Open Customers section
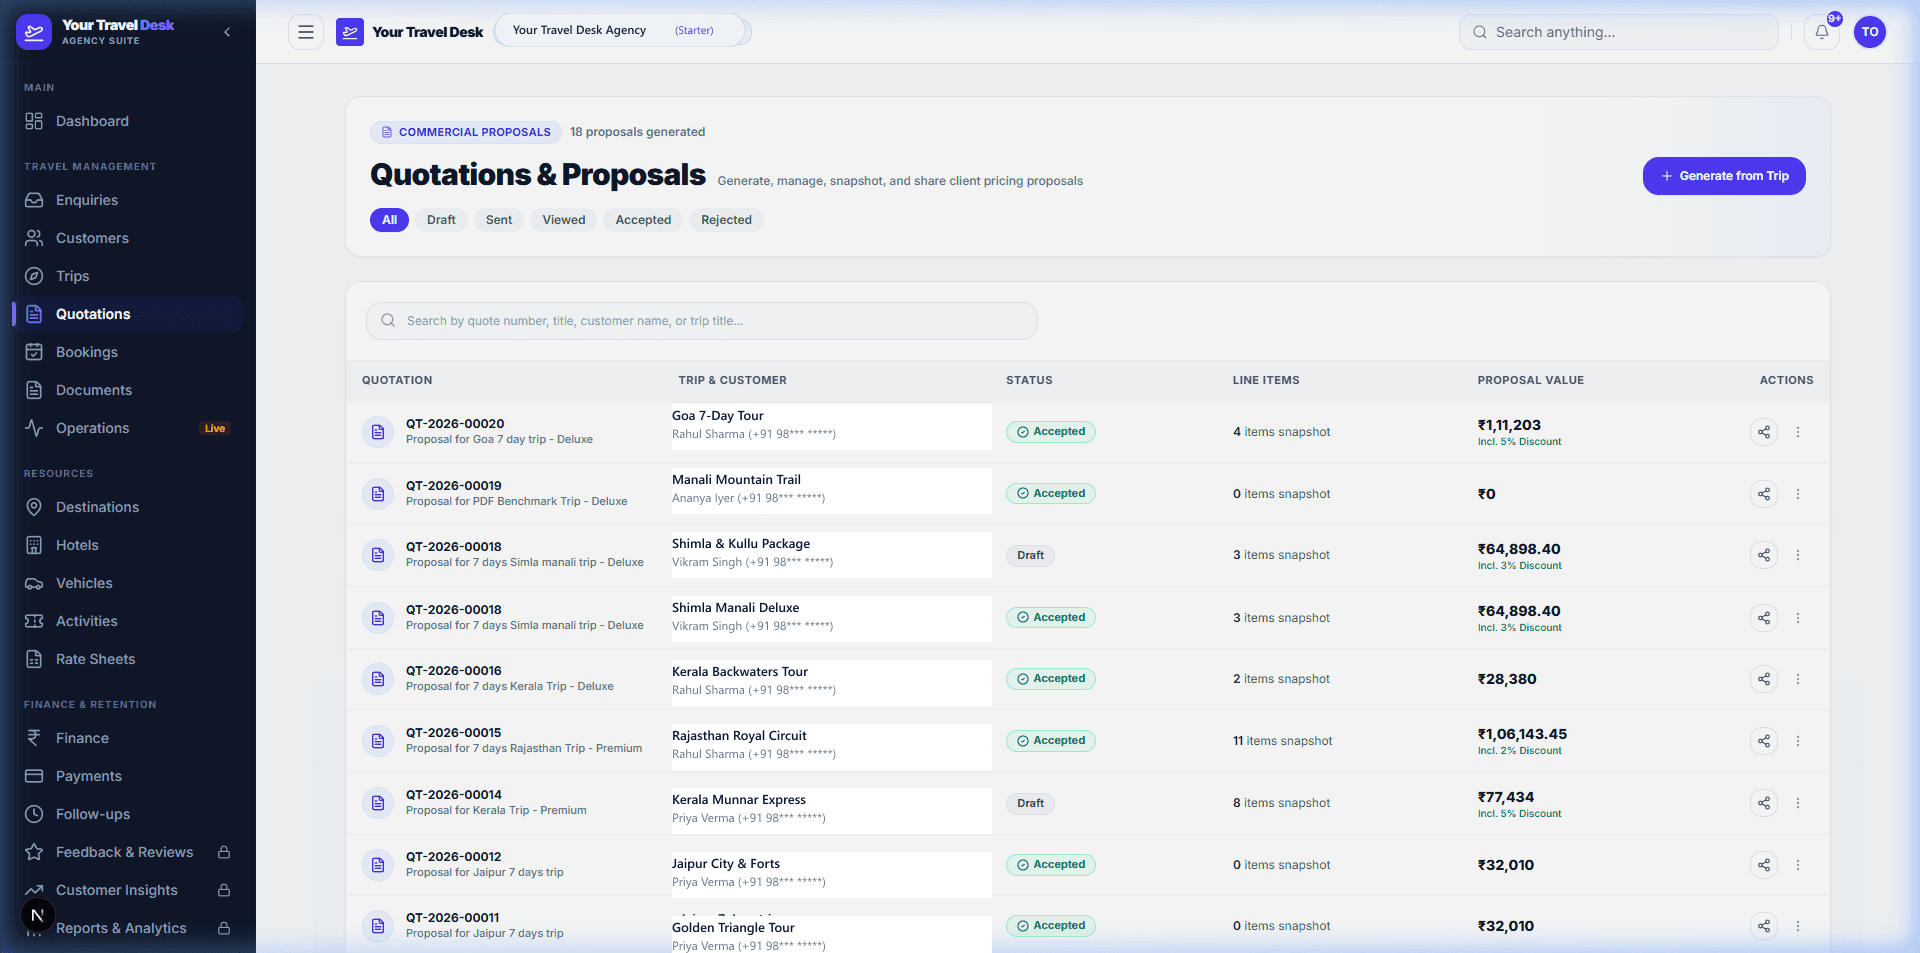 pyautogui.click(x=128, y=238)
